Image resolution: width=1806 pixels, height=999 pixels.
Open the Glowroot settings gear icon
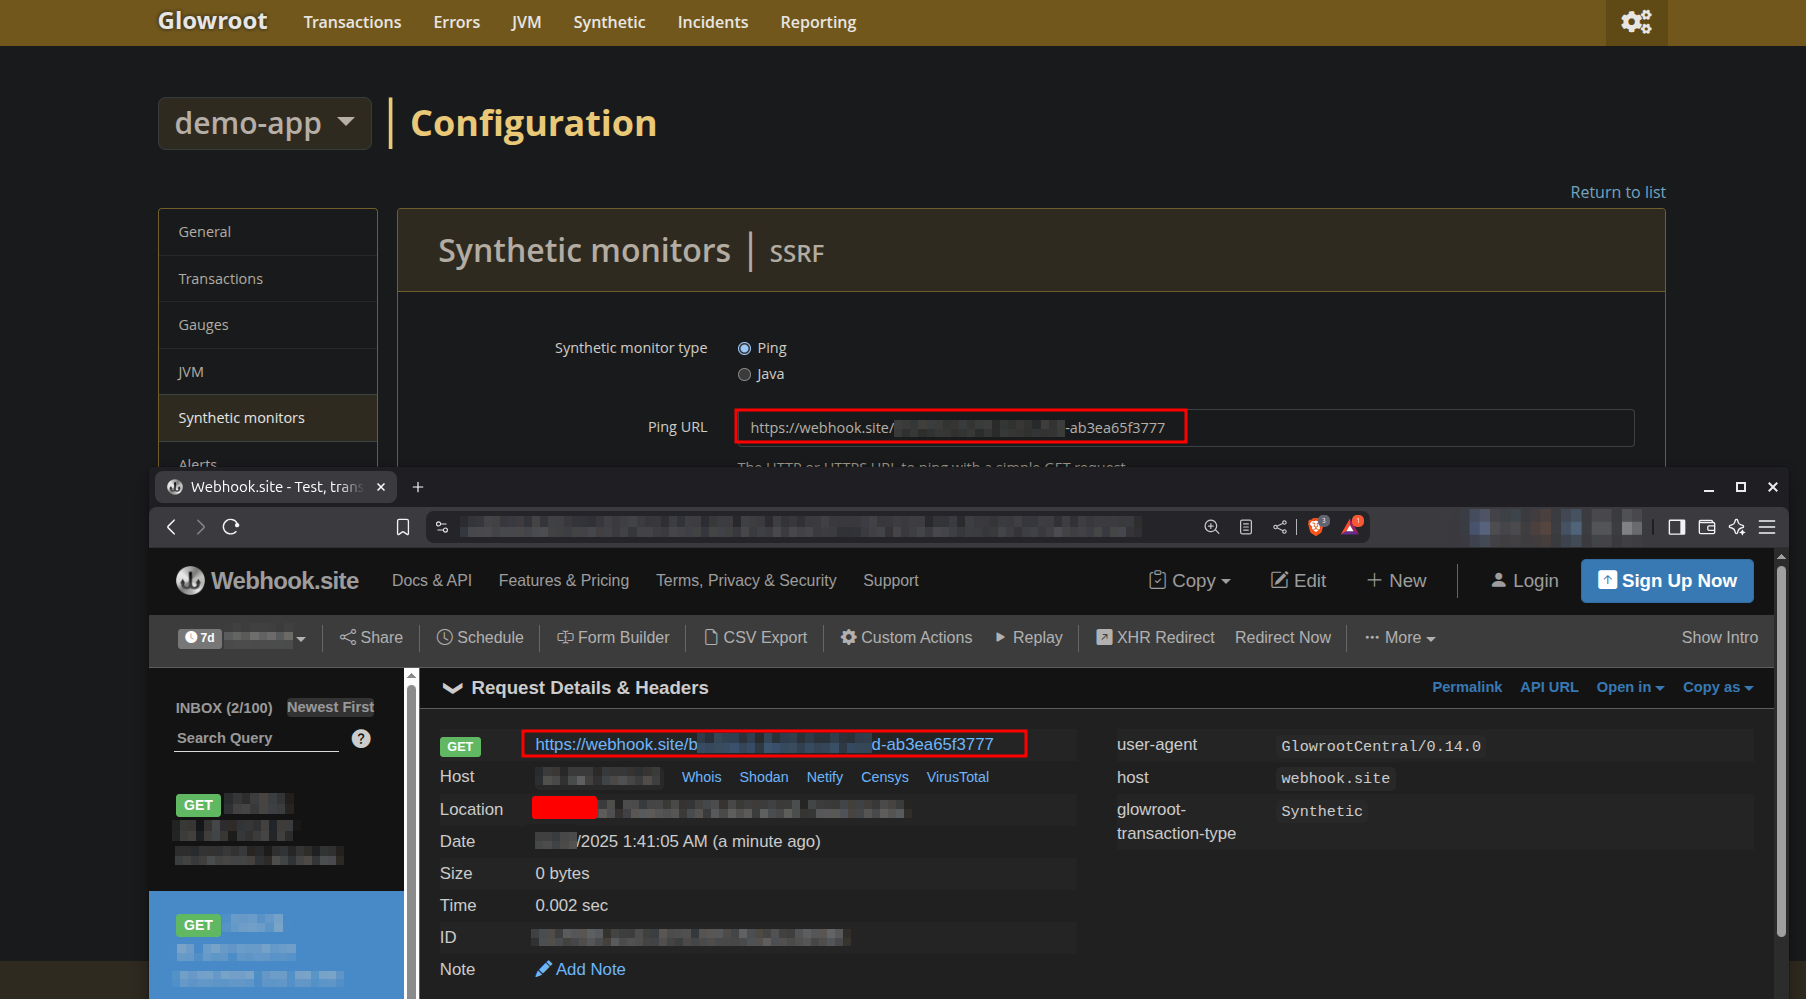1636,22
